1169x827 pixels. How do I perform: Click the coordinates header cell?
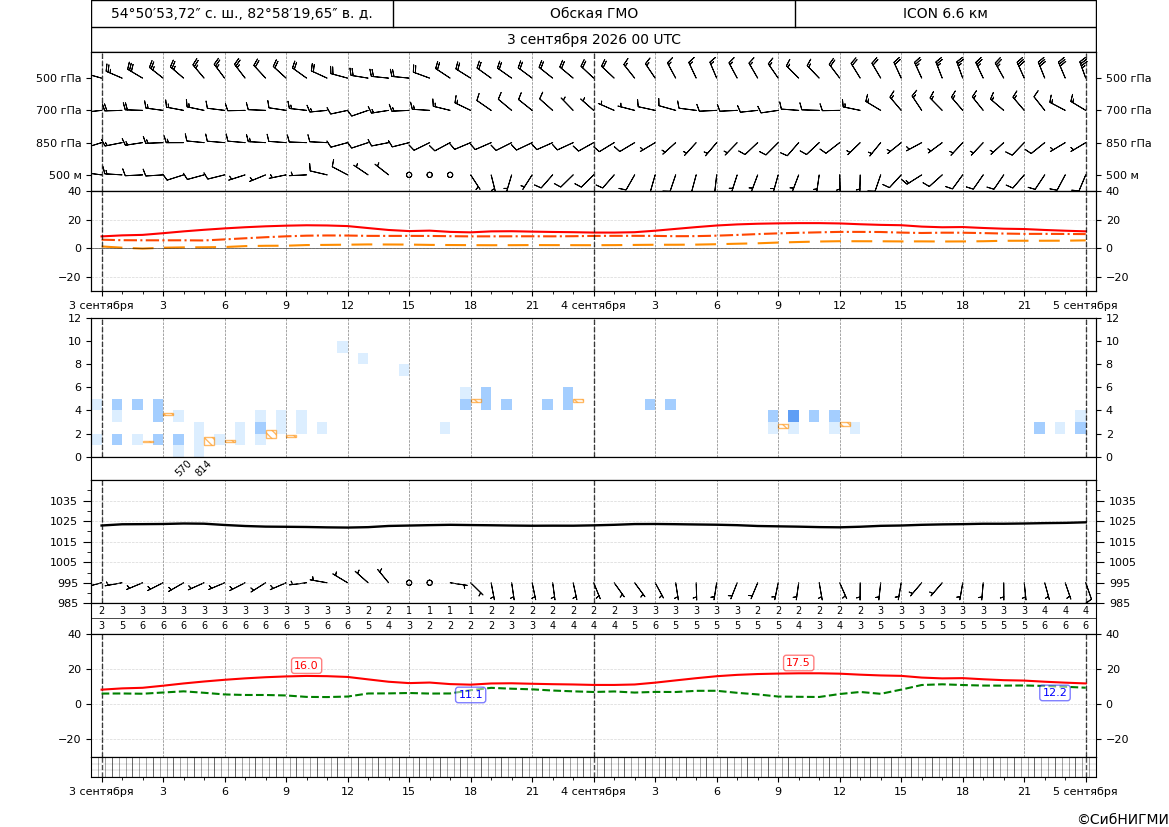coord(242,13)
